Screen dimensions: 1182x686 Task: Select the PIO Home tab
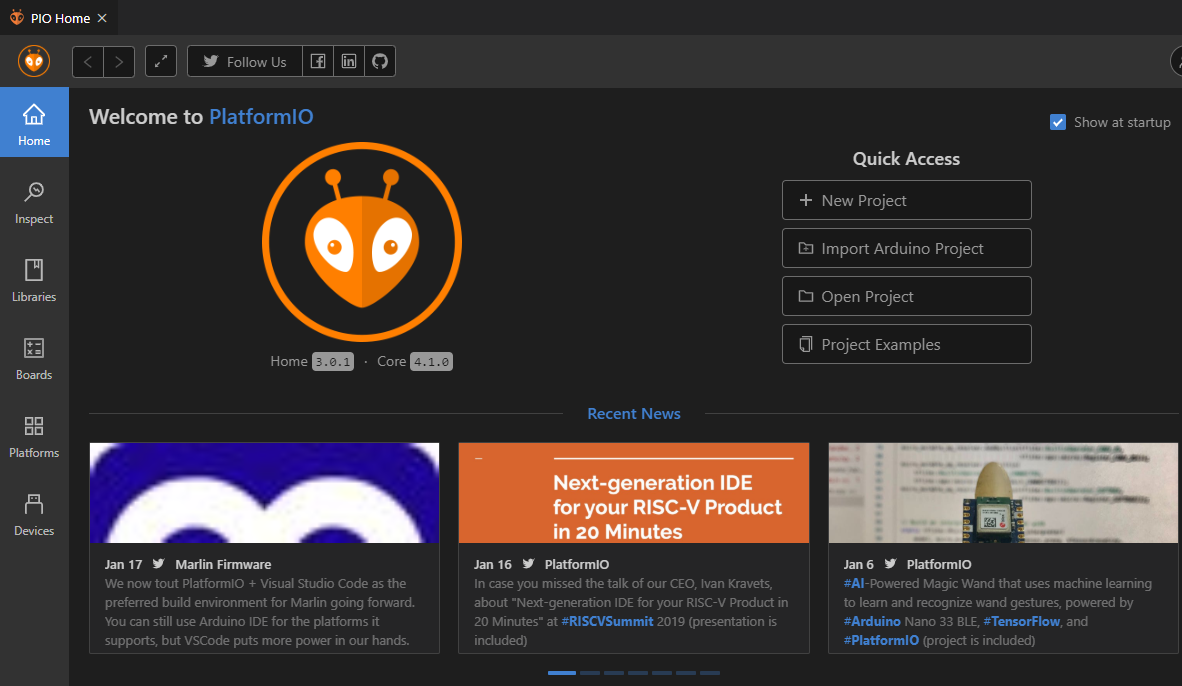(59, 18)
